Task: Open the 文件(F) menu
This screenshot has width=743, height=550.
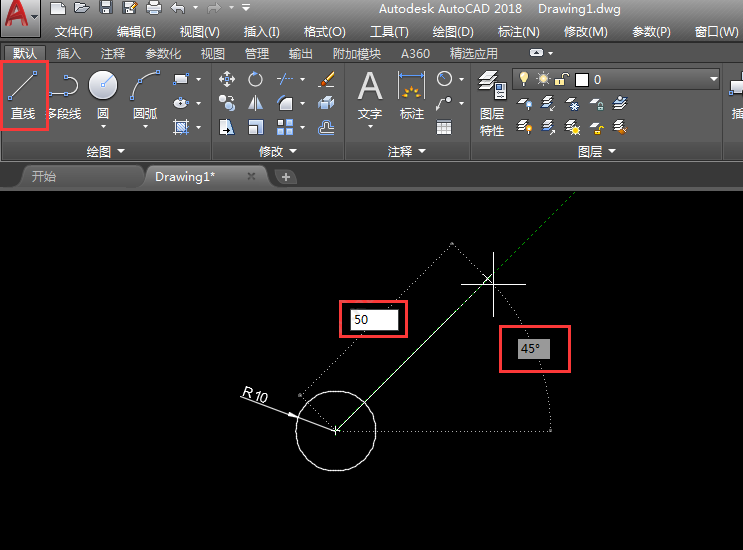Action: point(73,32)
